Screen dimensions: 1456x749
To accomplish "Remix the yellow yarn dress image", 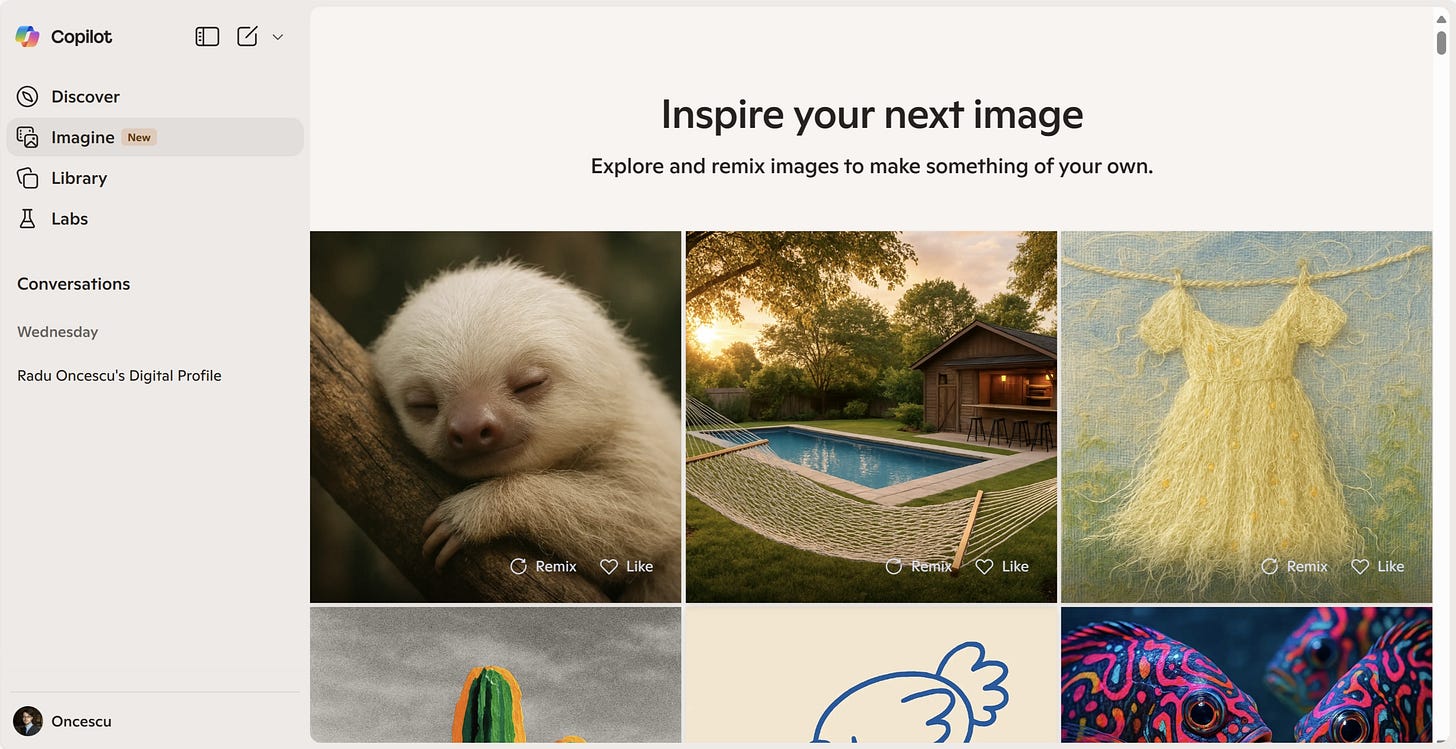I will coord(1294,566).
